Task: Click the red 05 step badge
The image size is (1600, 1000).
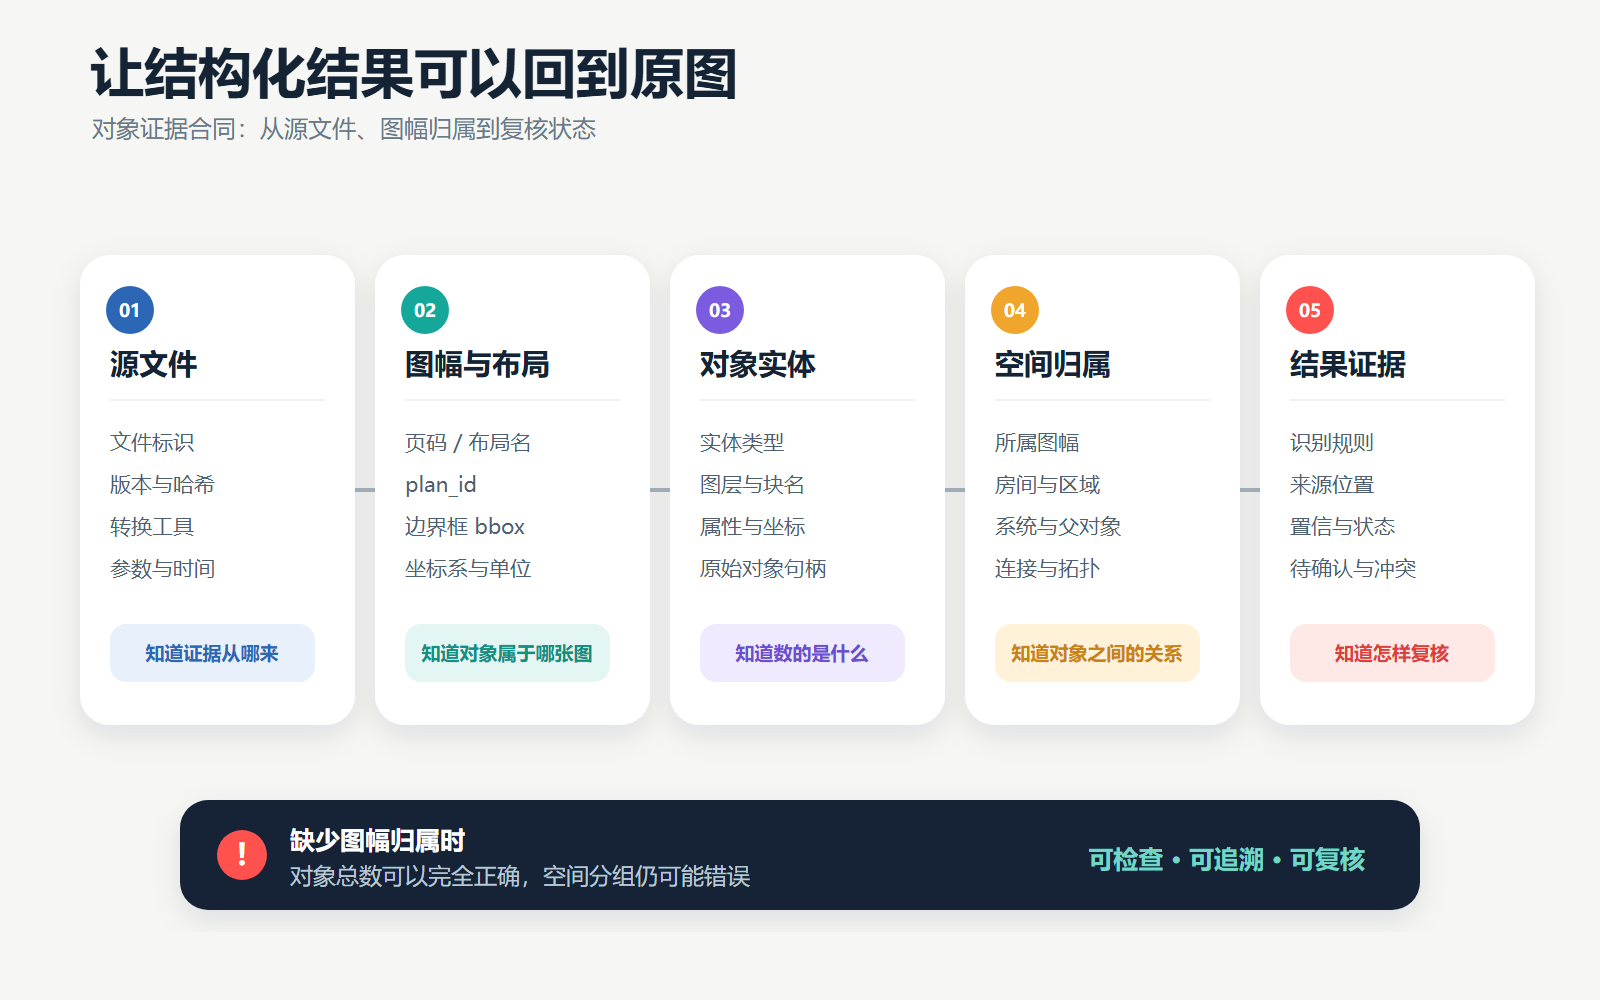Action: tap(1310, 310)
